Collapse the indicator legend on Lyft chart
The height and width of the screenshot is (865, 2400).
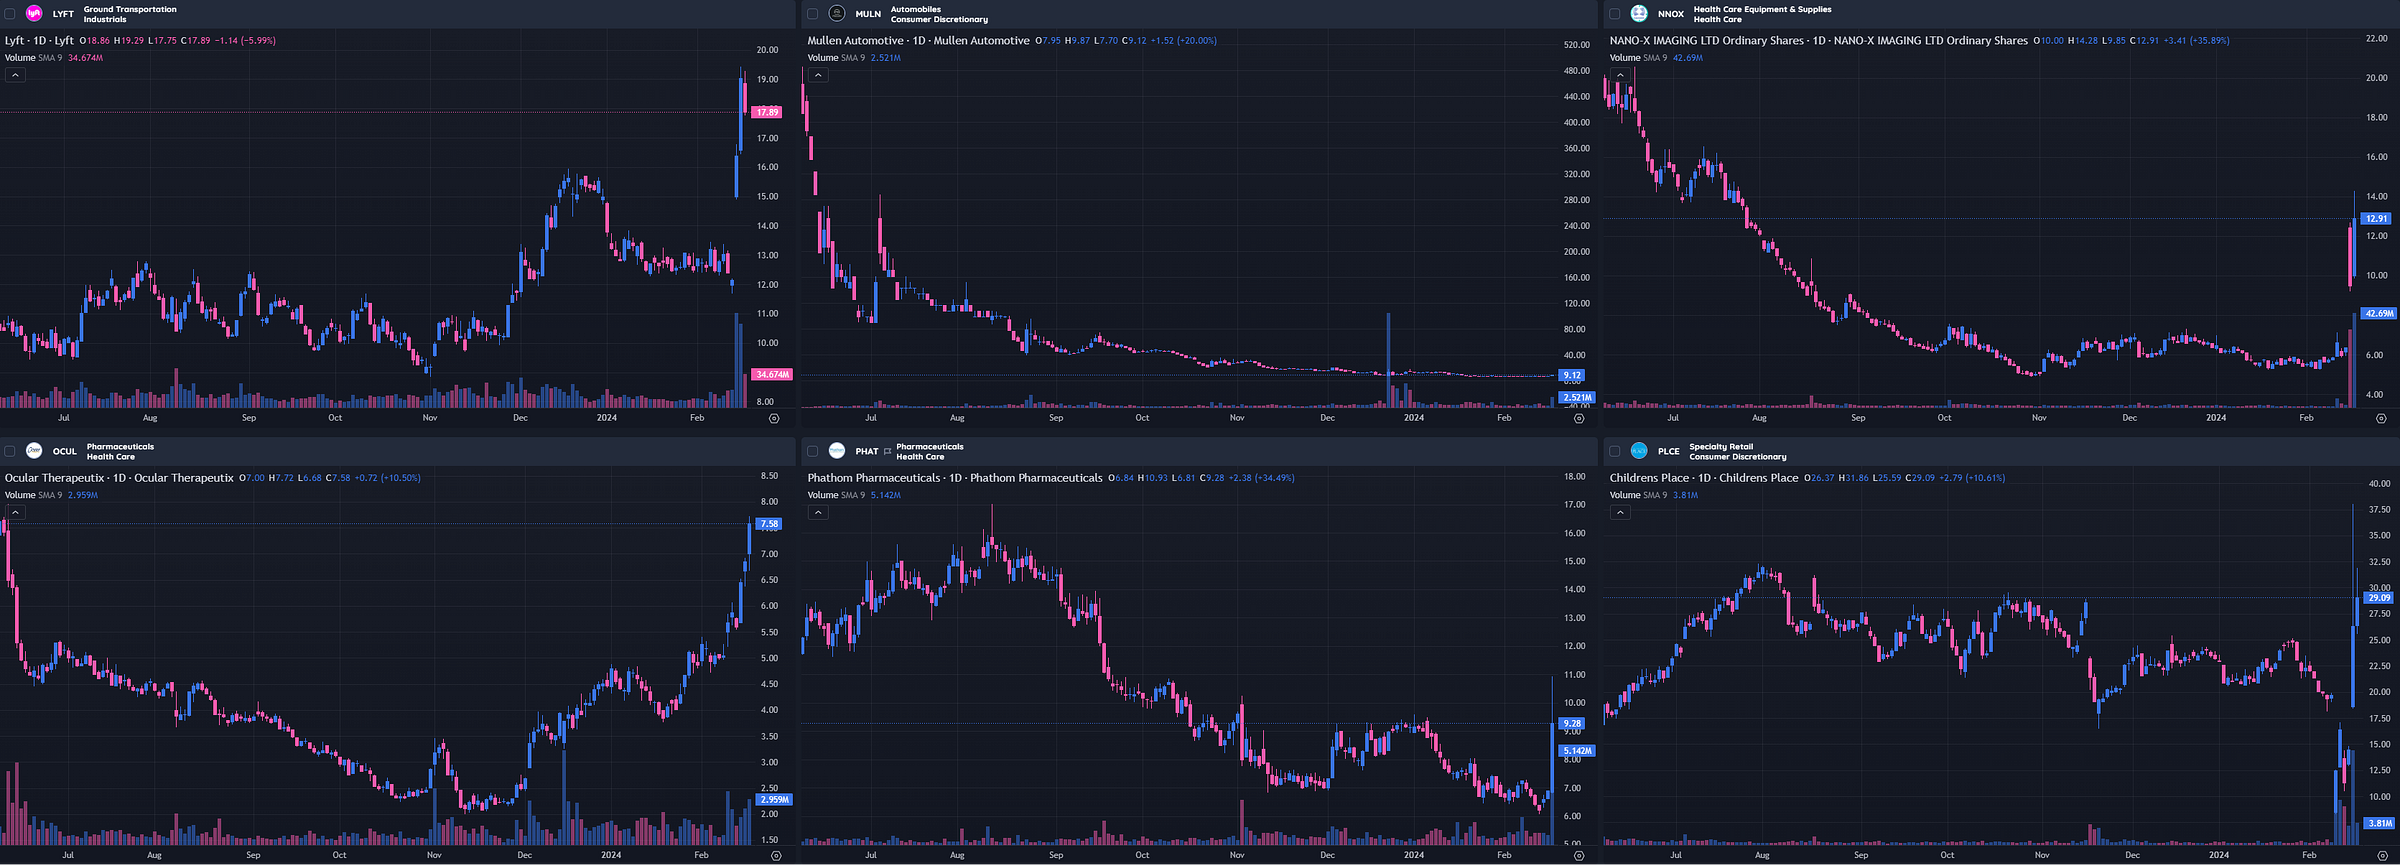pyautogui.click(x=15, y=75)
